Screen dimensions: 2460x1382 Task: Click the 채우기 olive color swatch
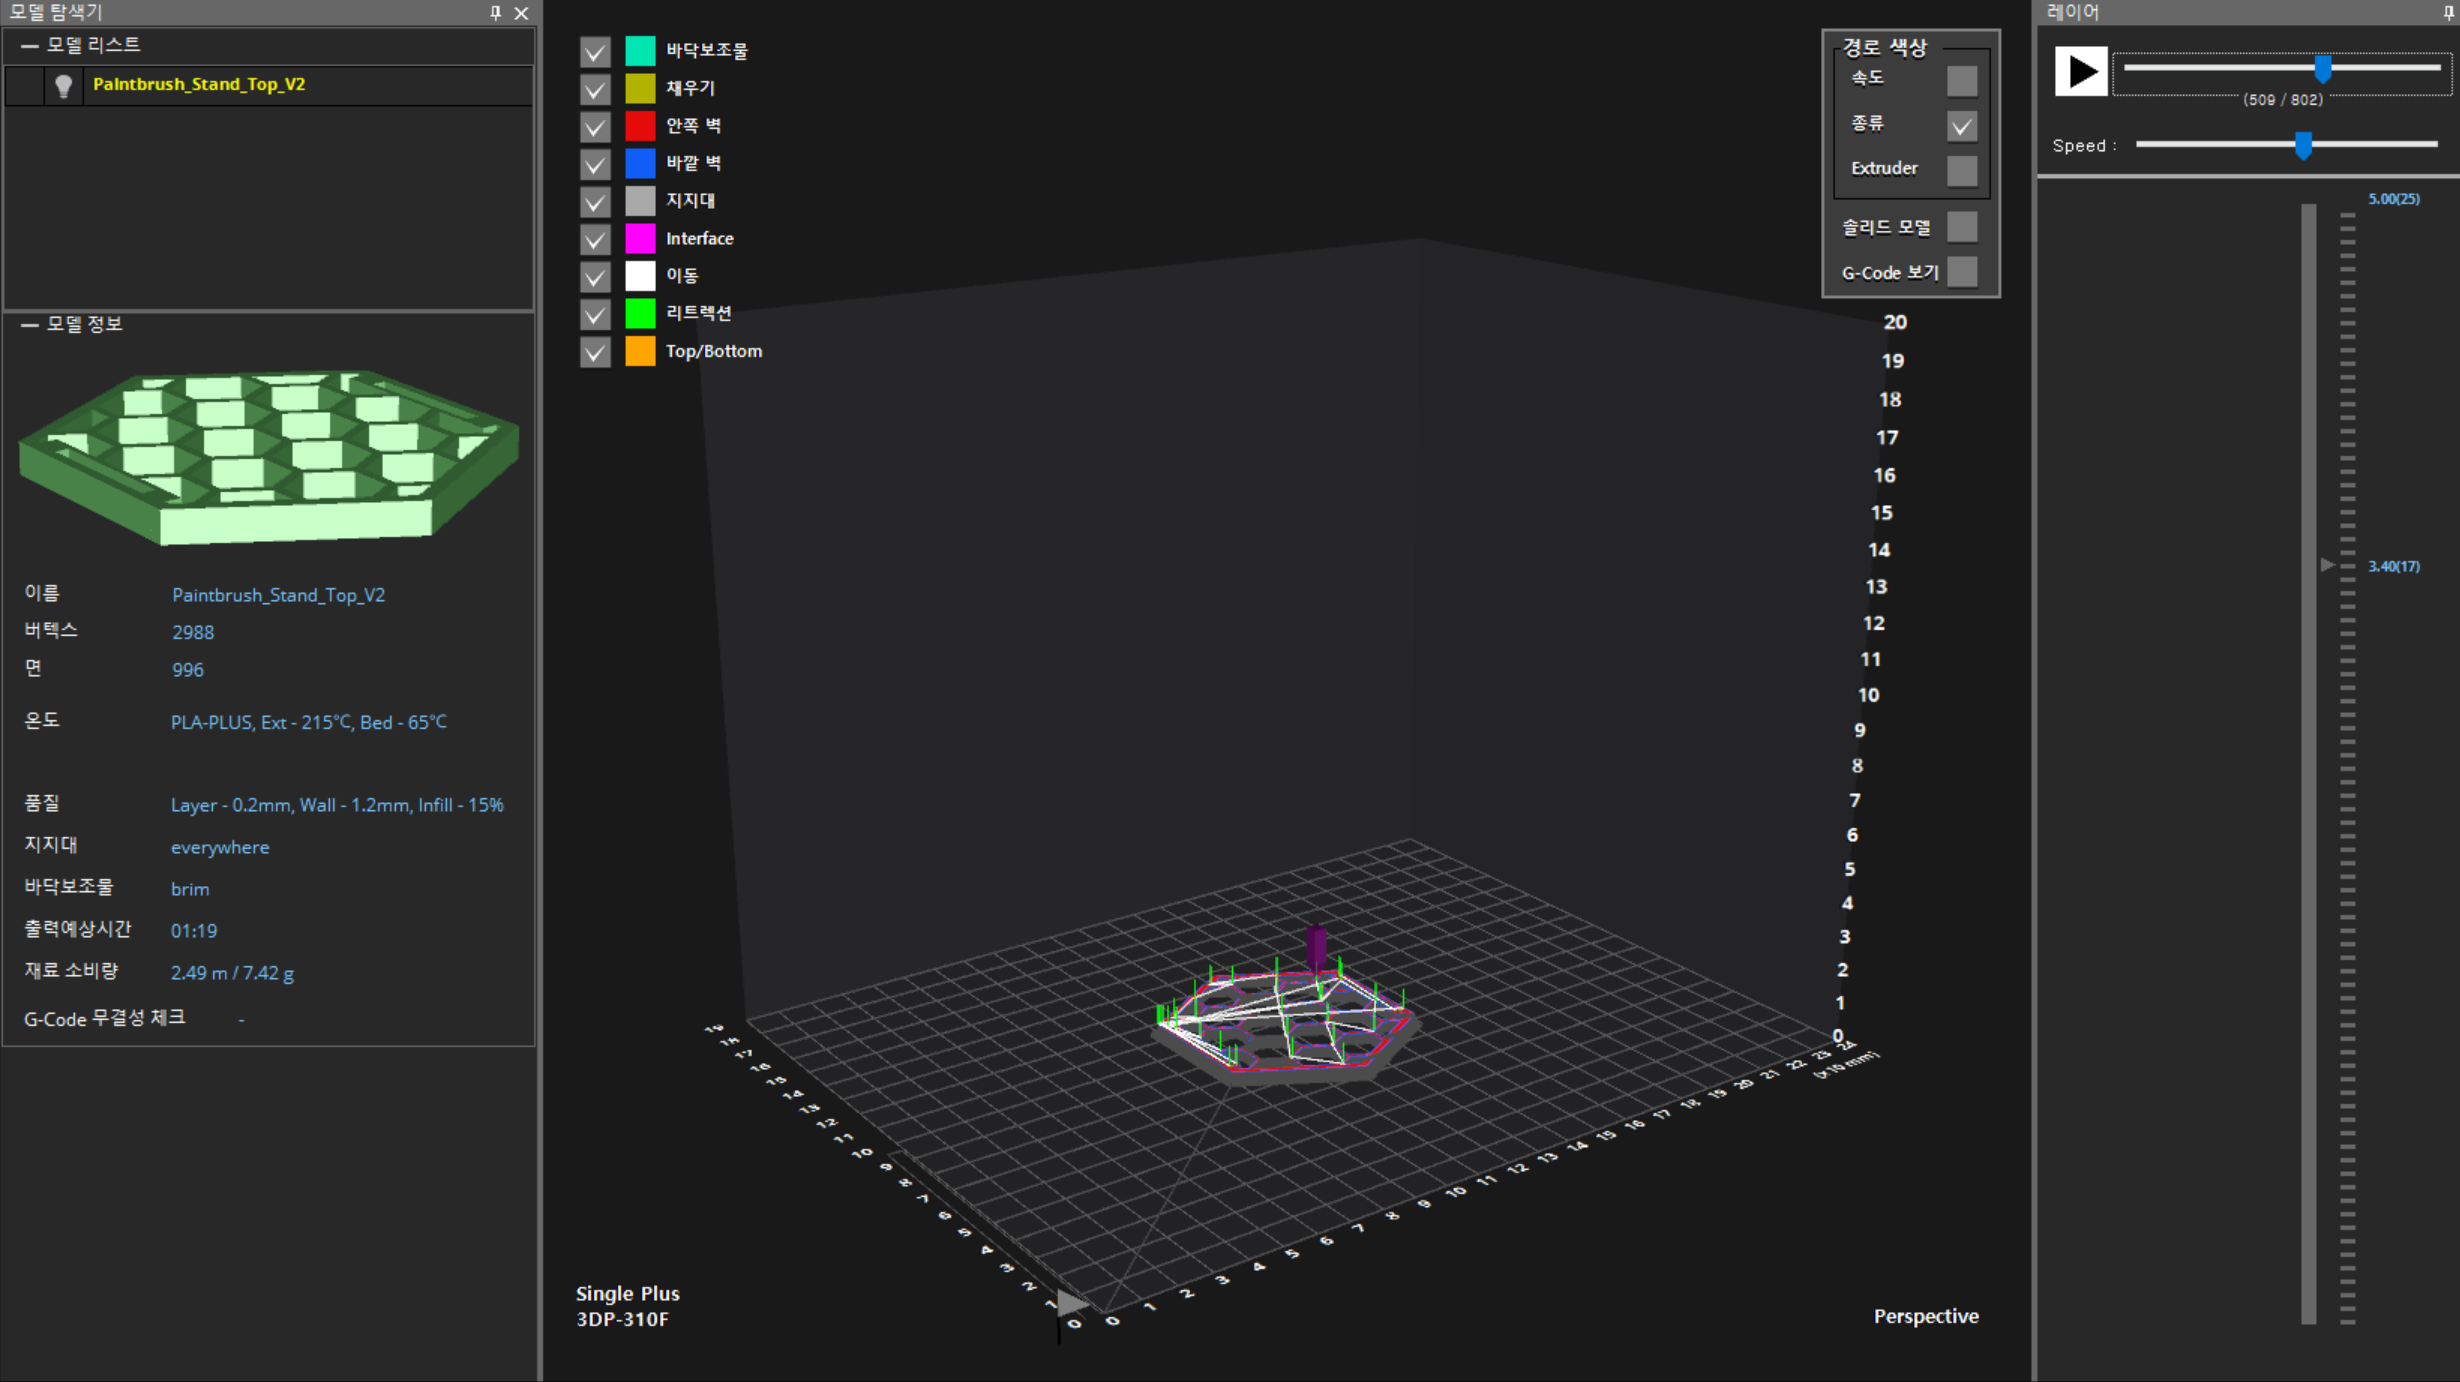point(640,88)
